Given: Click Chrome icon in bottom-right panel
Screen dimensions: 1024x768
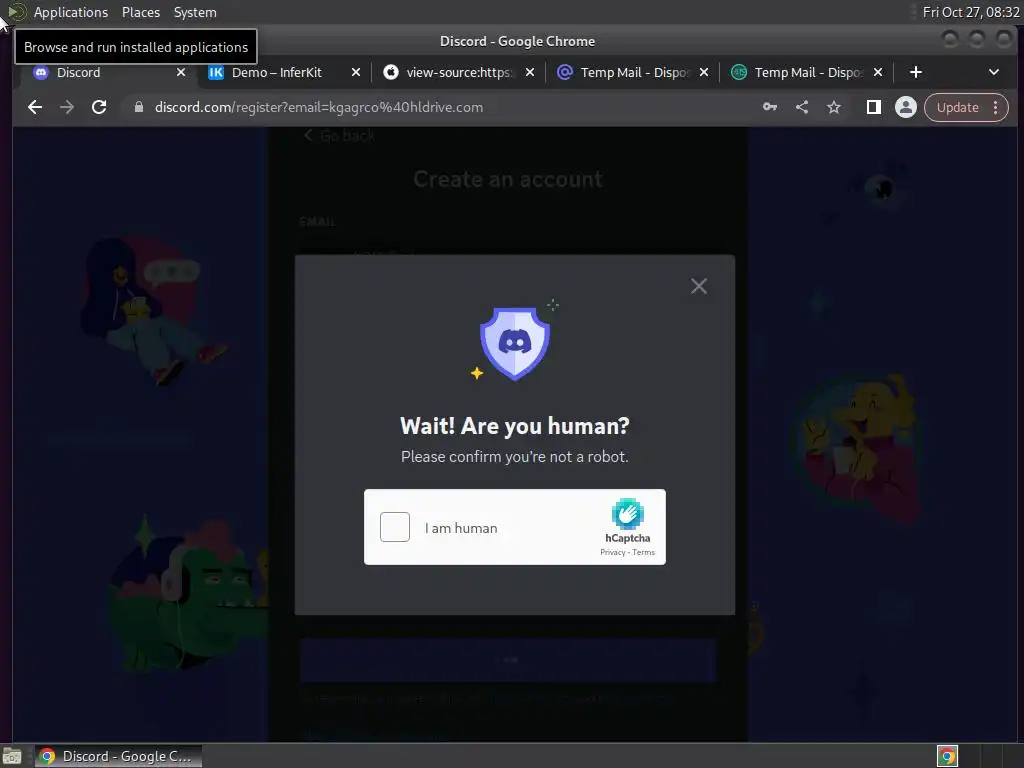Looking at the screenshot, I should 947,756.
